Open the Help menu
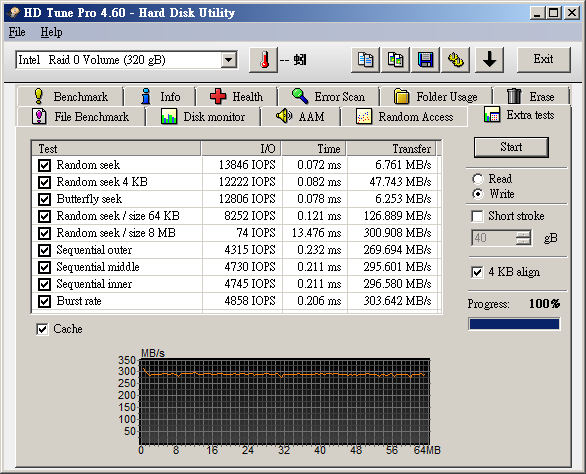586x474 pixels. [x=51, y=32]
